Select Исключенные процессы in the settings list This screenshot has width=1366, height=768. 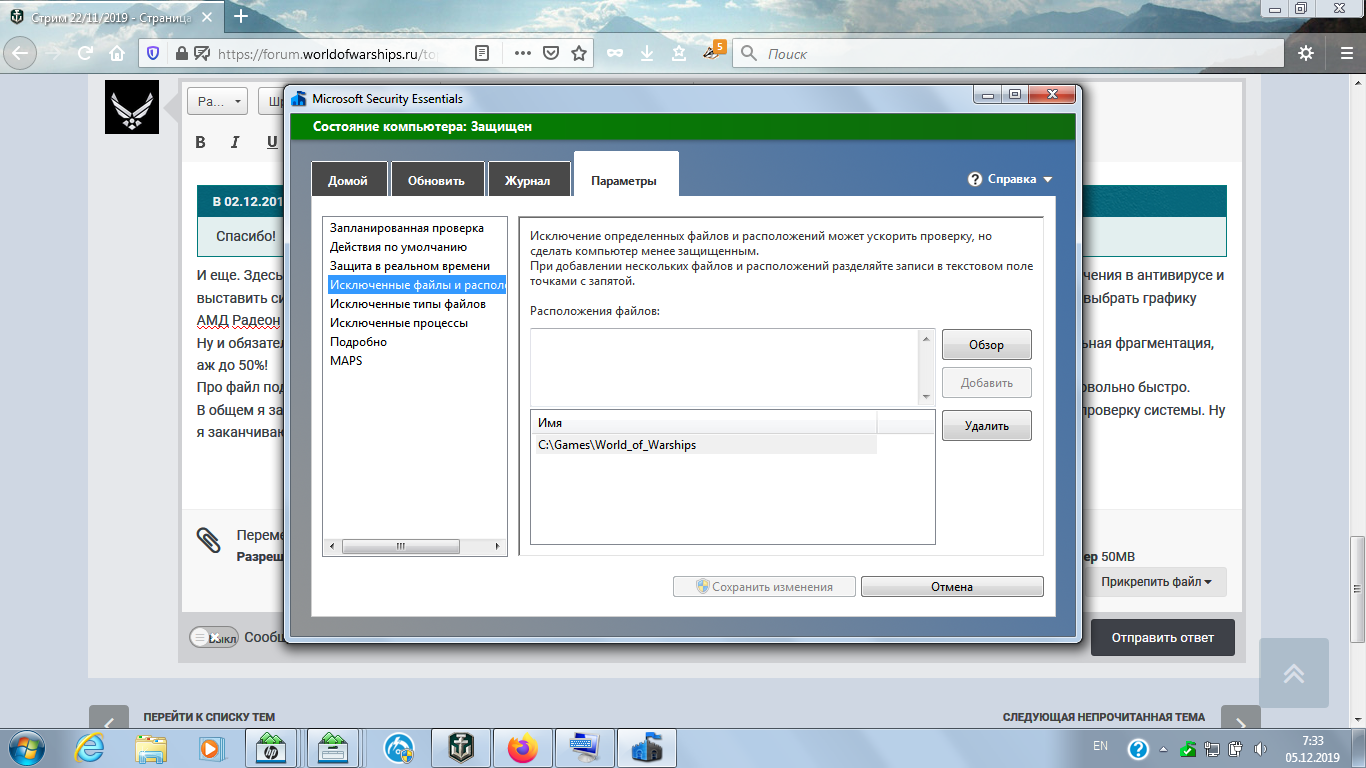tap(399, 323)
